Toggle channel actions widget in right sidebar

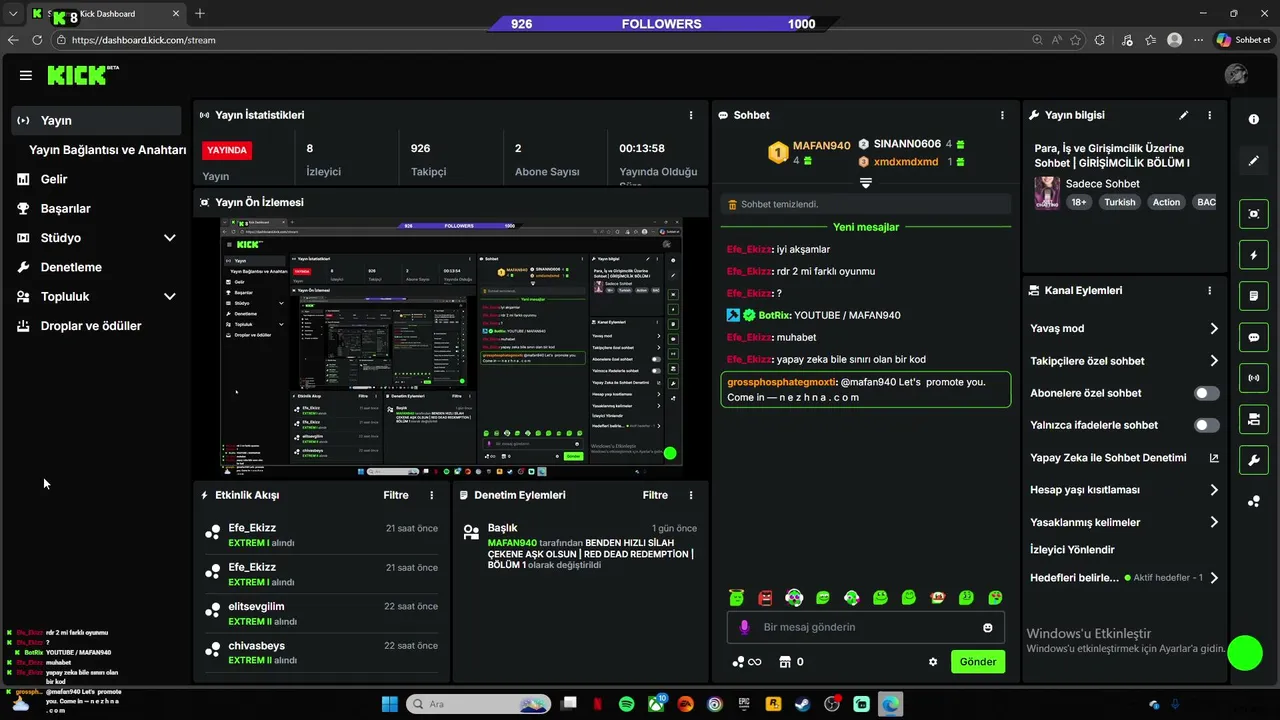[1254, 419]
